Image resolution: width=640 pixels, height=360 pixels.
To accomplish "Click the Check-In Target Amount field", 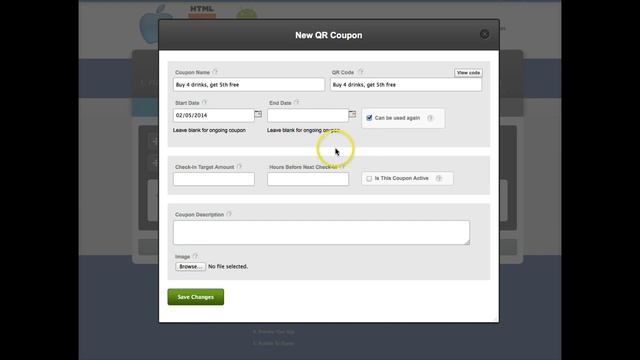I will click(x=213, y=179).
